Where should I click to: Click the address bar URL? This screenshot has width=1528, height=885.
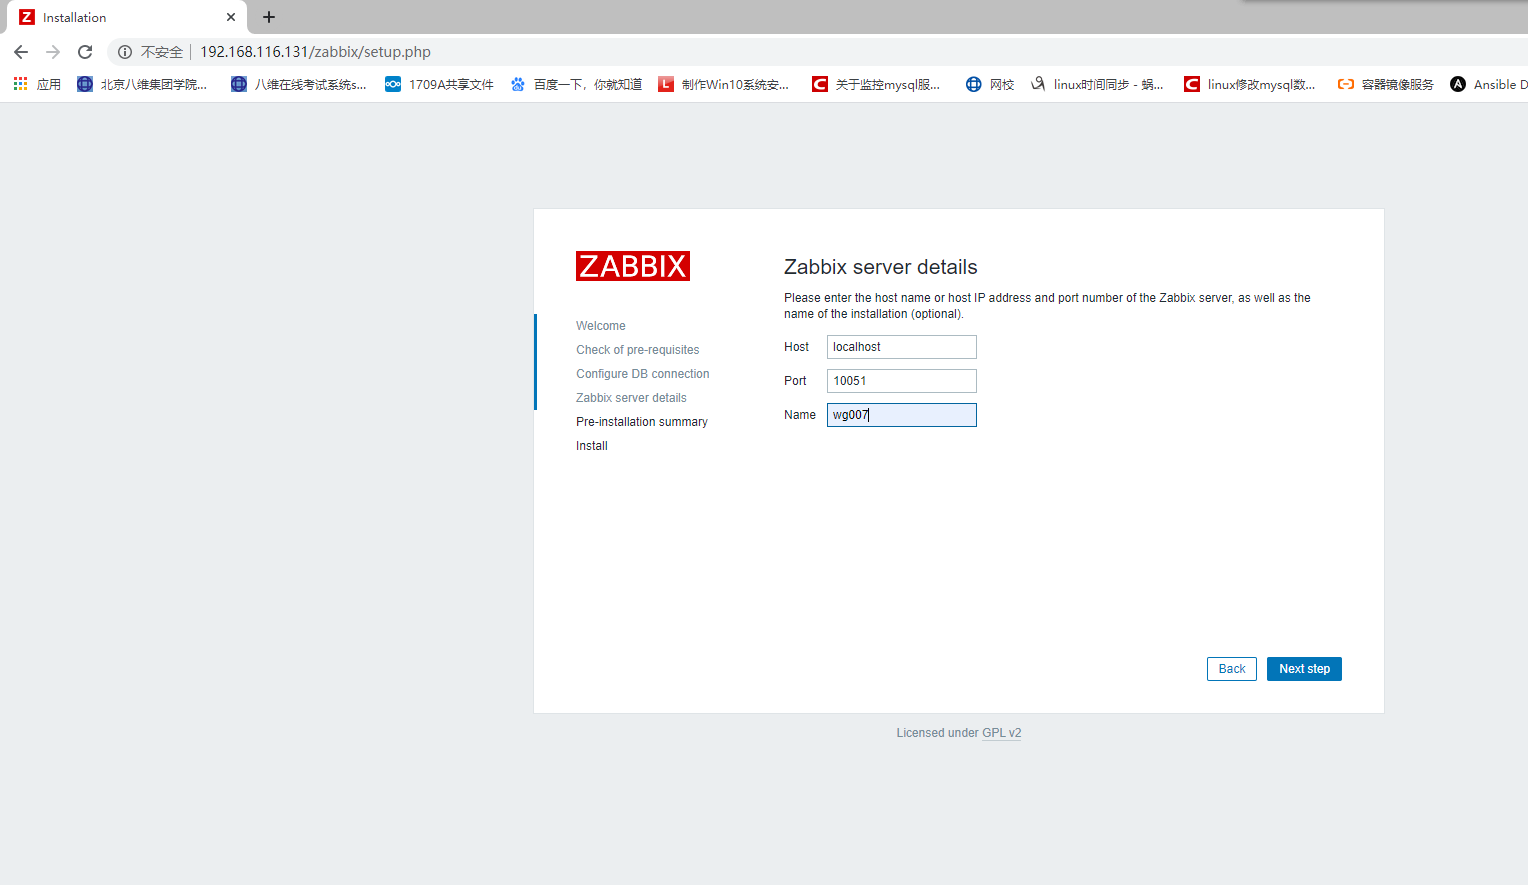pyautogui.click(x=315, y=52)
